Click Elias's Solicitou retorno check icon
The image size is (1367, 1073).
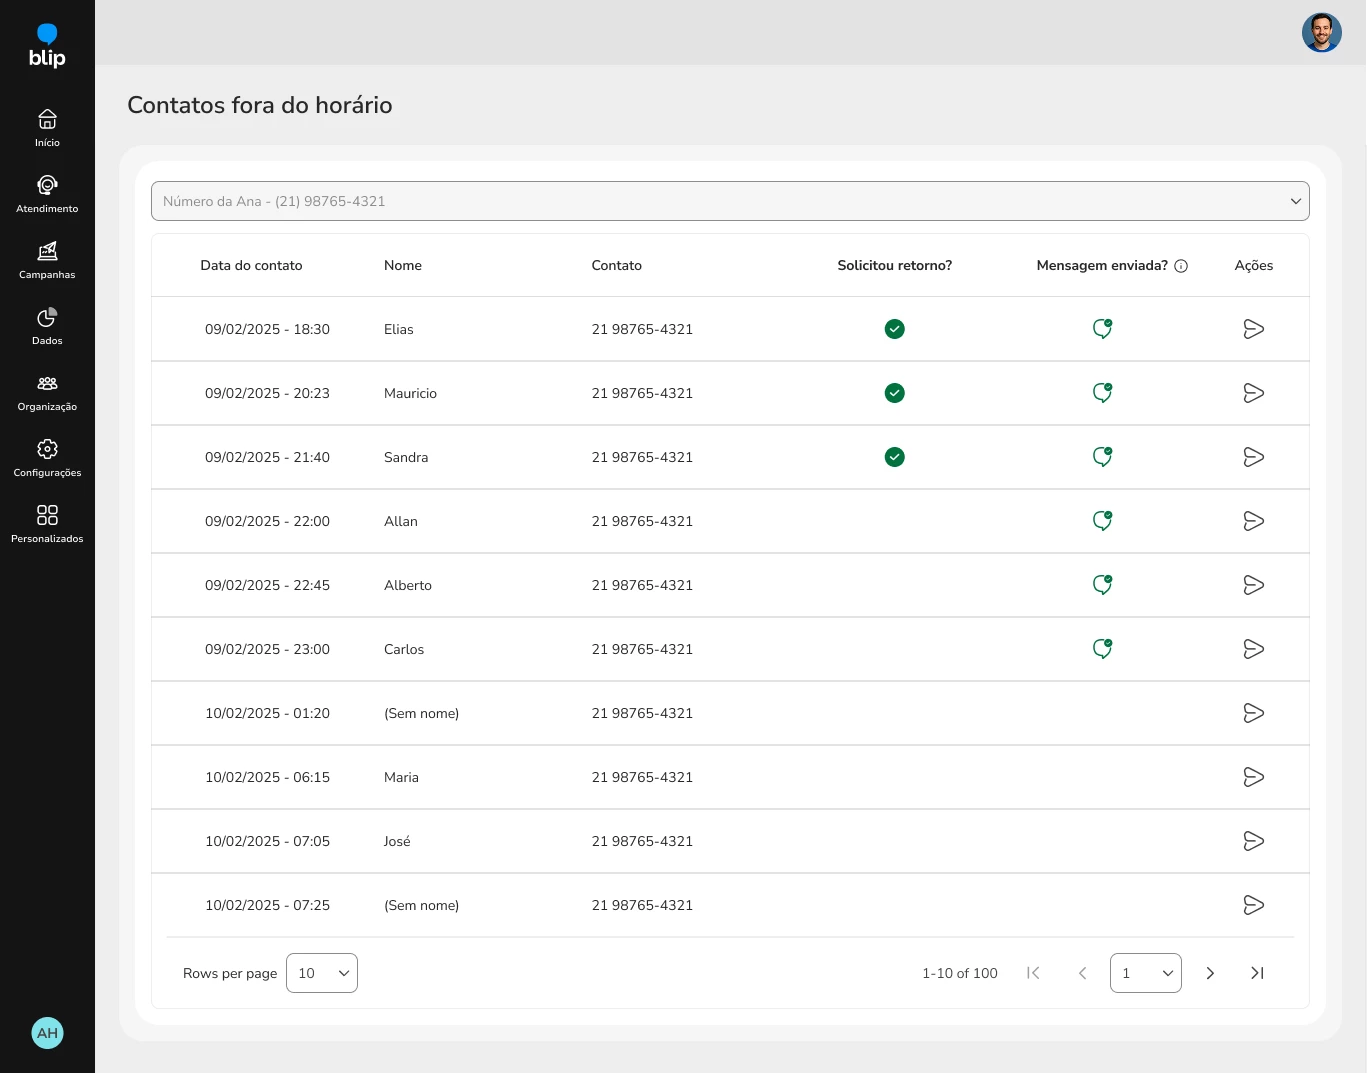(895, 329)
